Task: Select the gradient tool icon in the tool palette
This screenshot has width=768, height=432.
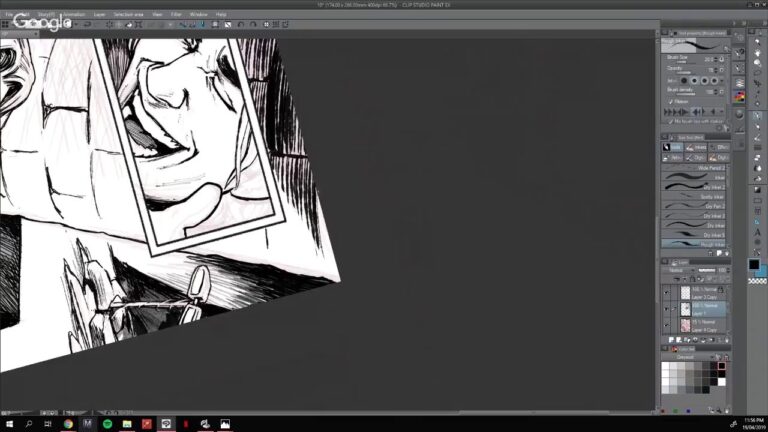Action: click(757, 190)
